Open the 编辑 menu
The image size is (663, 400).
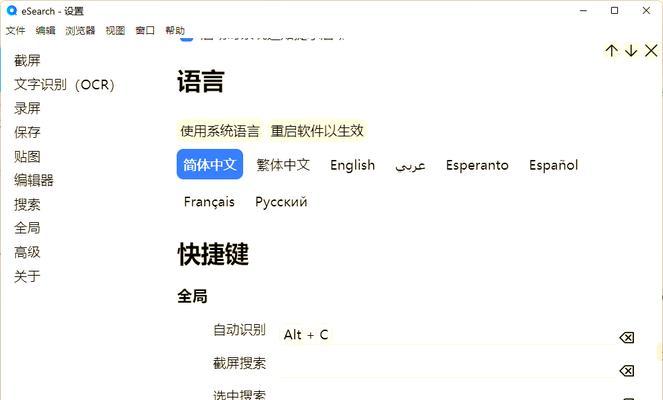pyautogui.click(x=45, y=30)
